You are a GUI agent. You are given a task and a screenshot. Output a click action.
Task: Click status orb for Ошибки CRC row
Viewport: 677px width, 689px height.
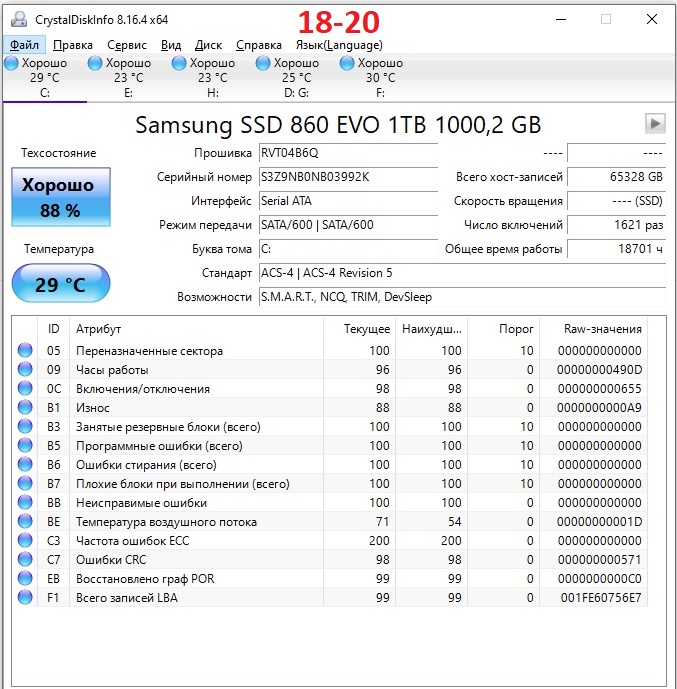point(25,559)
